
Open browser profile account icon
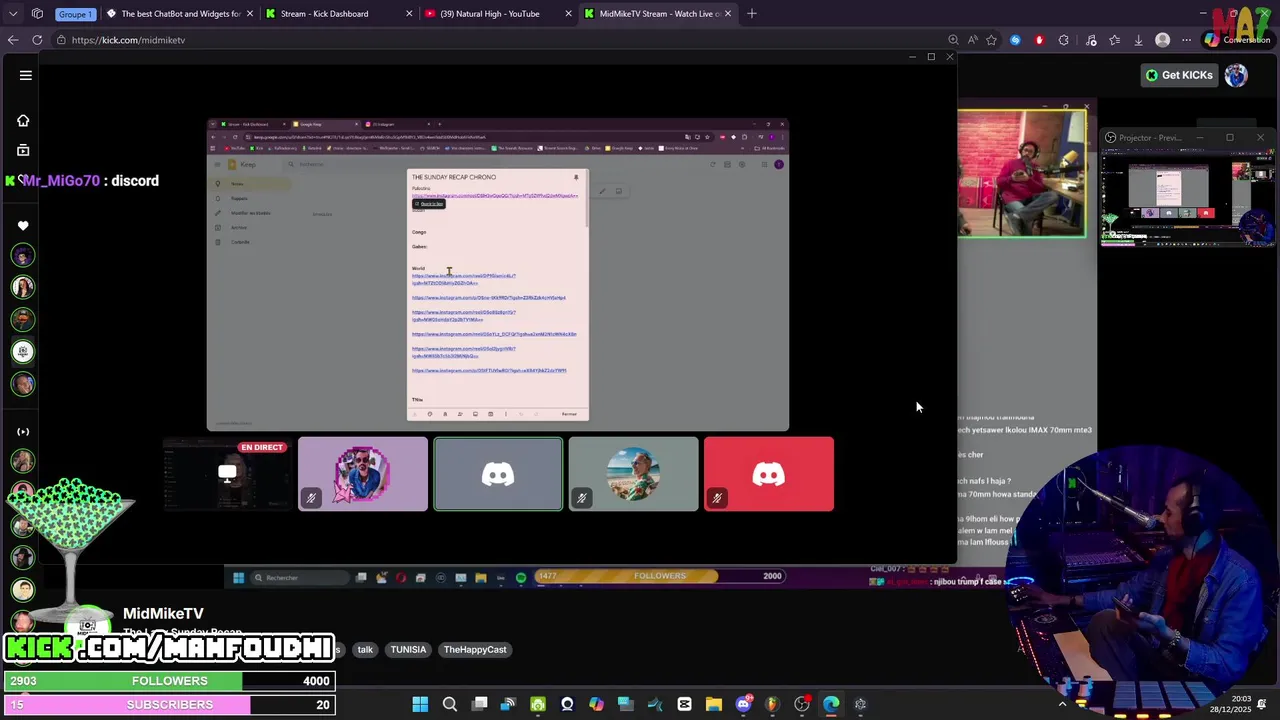pos(1162,40)
